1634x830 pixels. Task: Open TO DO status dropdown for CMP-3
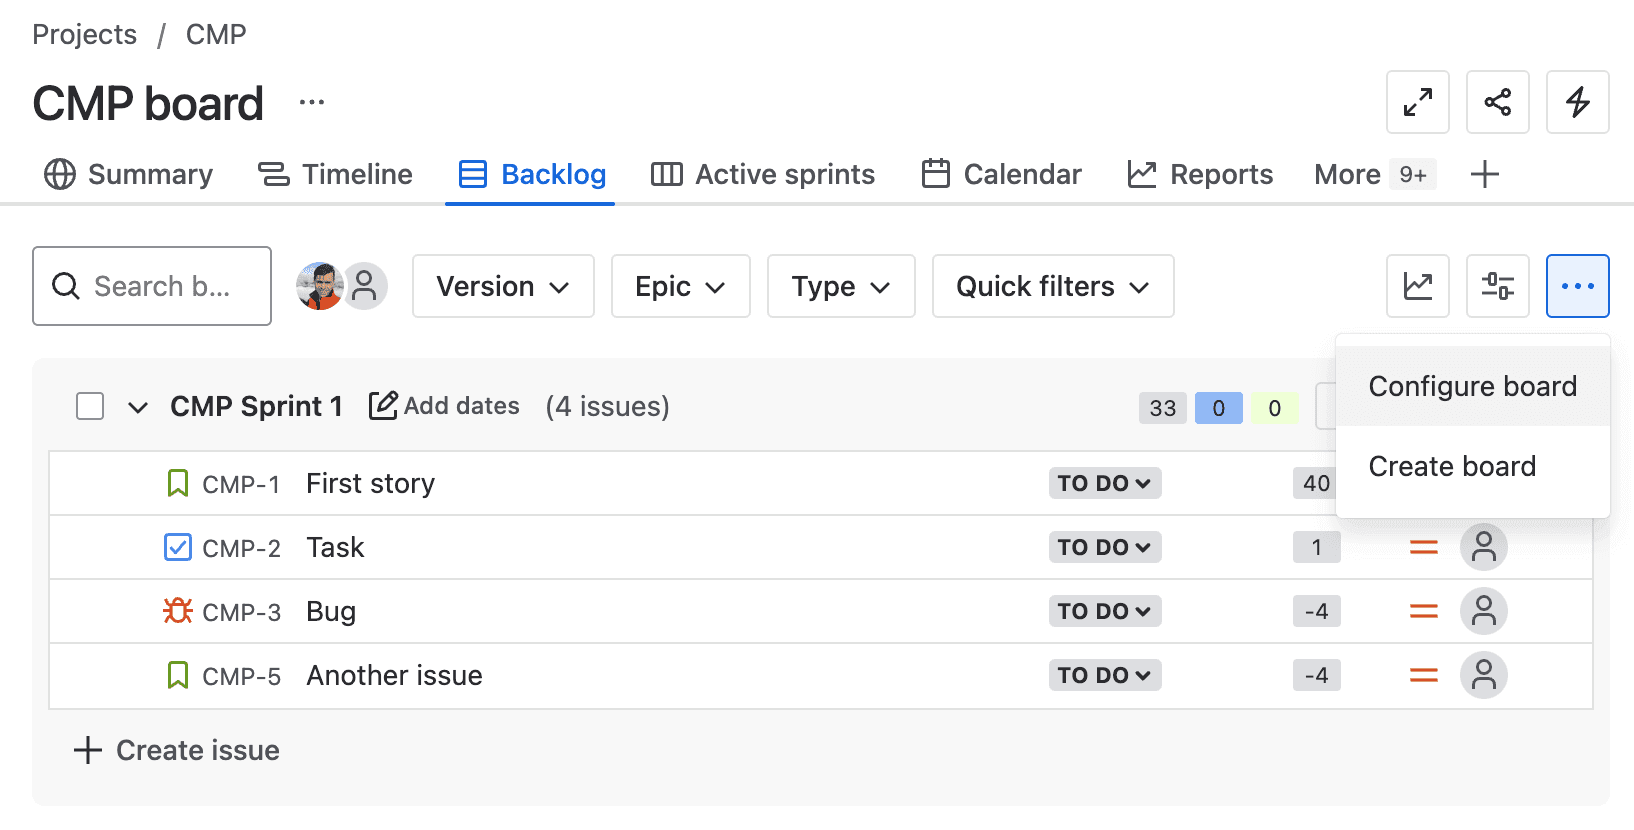click(x=1104, y=611)
